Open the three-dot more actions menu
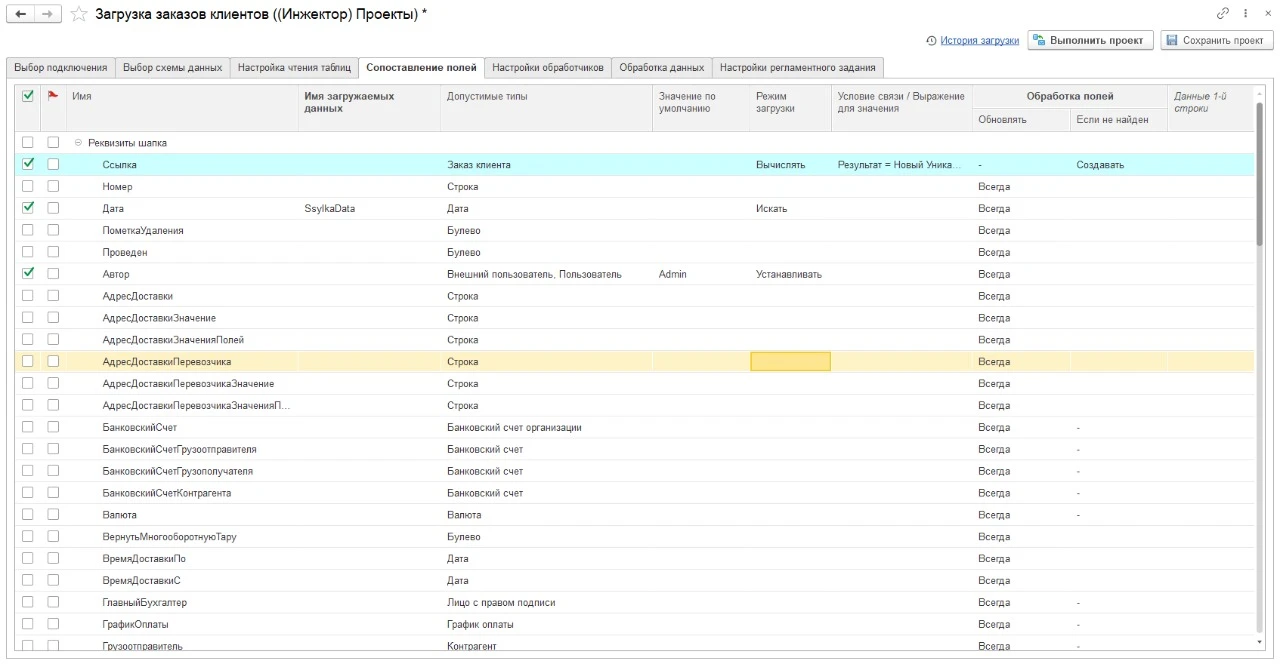Screen dimensions: 1280x667 point(1246,14)
